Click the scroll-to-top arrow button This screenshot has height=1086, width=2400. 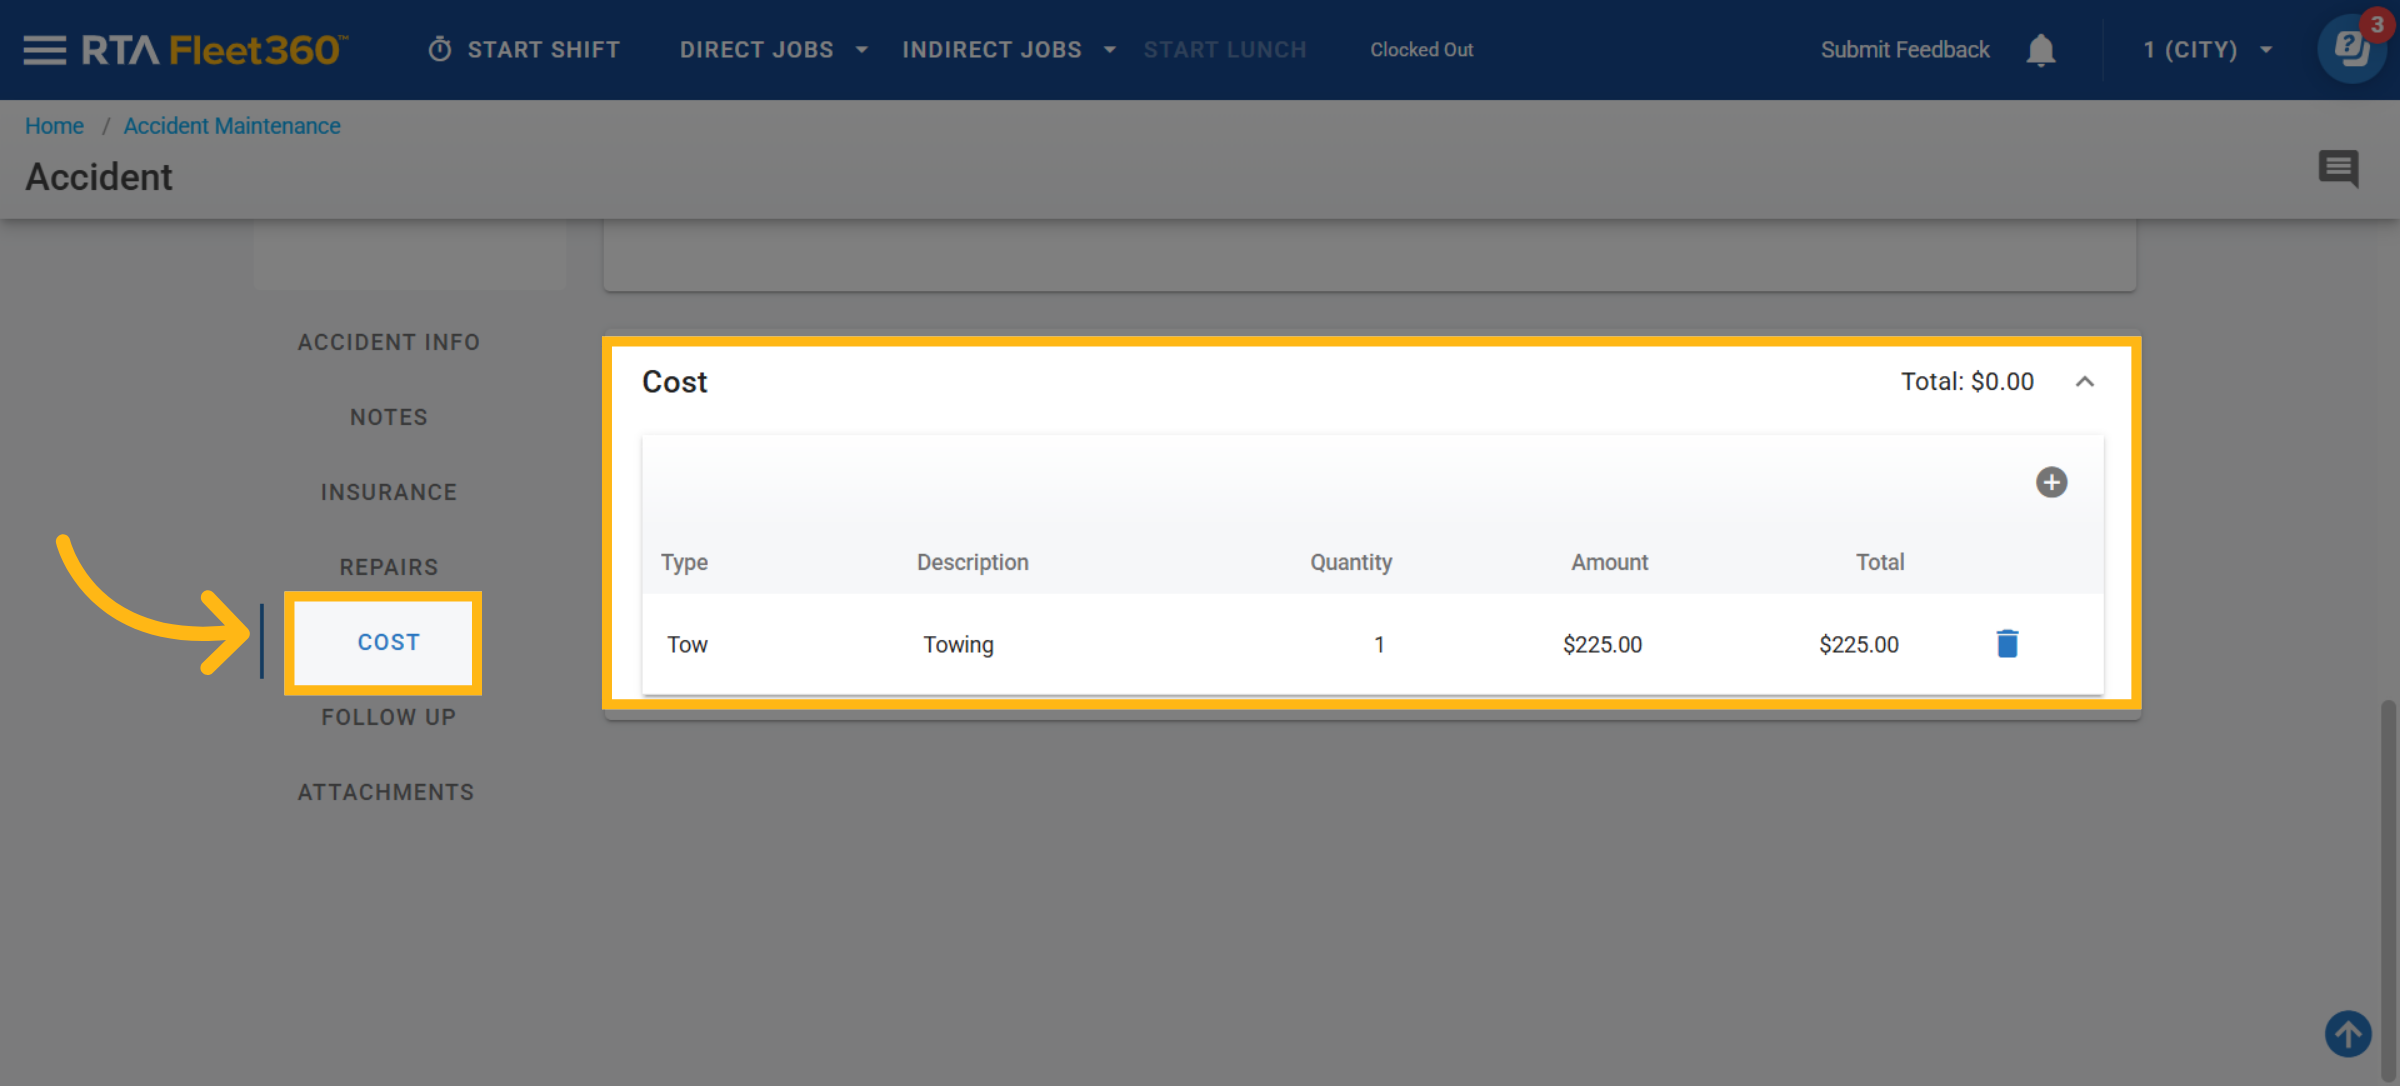(x=2347, y=1034)
